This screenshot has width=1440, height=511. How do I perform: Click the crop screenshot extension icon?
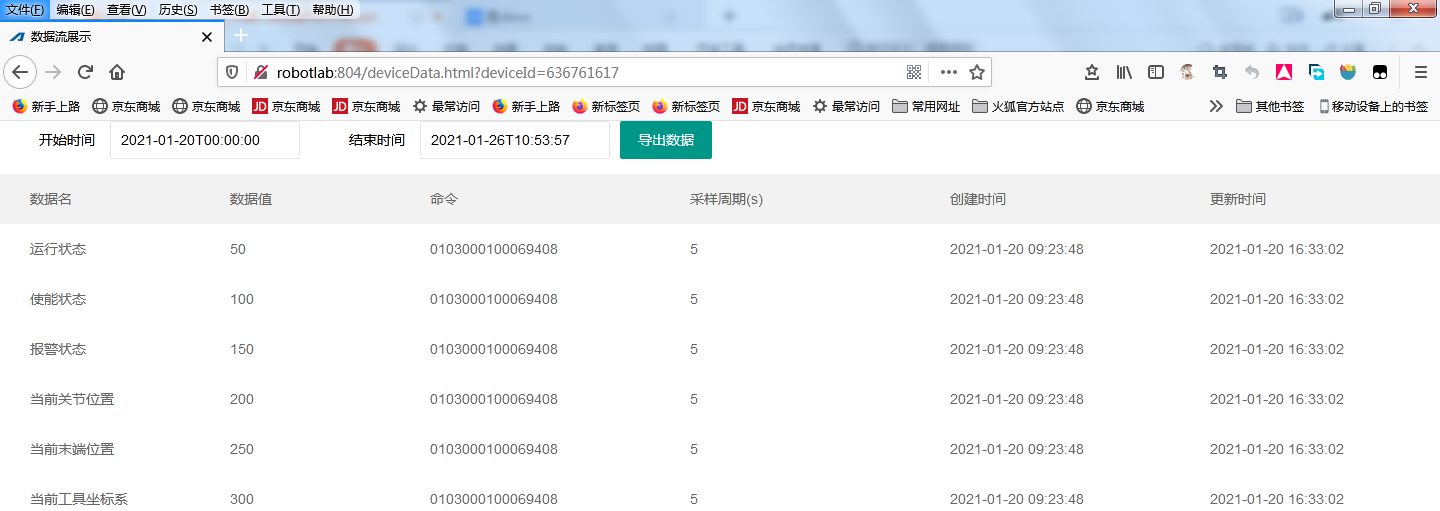1219,72
